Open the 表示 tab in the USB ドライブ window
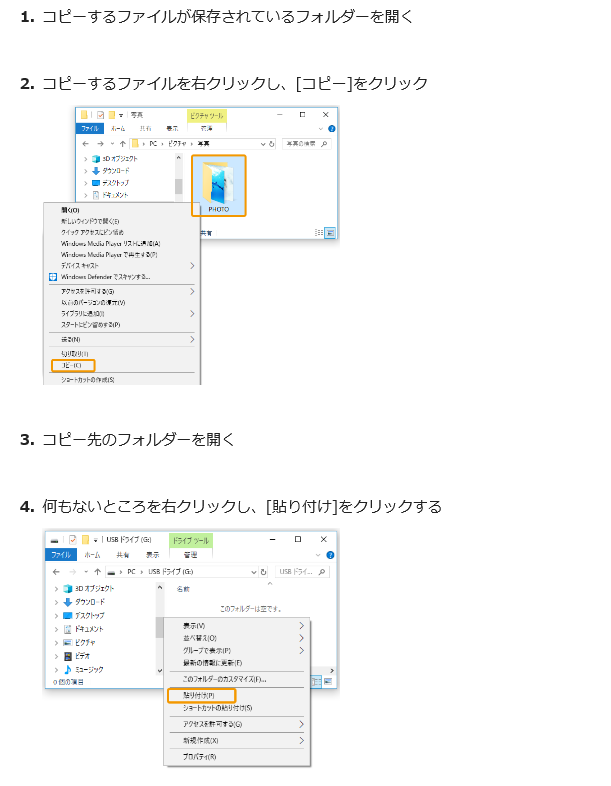 point(152,555)
